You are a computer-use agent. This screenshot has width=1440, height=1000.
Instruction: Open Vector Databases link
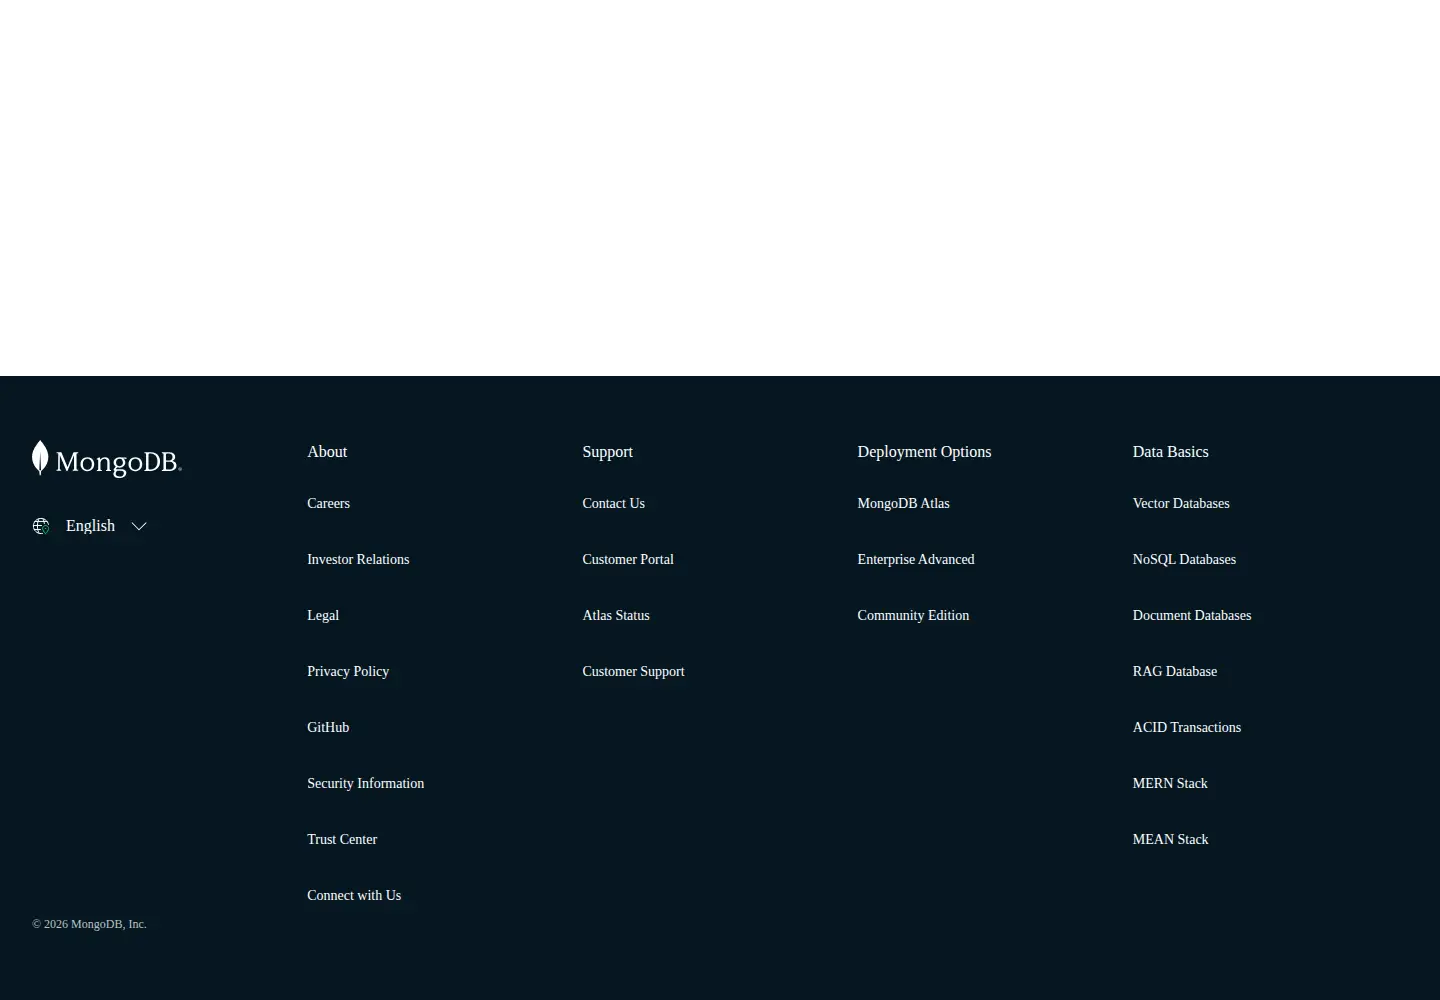tap(1181, 503)
